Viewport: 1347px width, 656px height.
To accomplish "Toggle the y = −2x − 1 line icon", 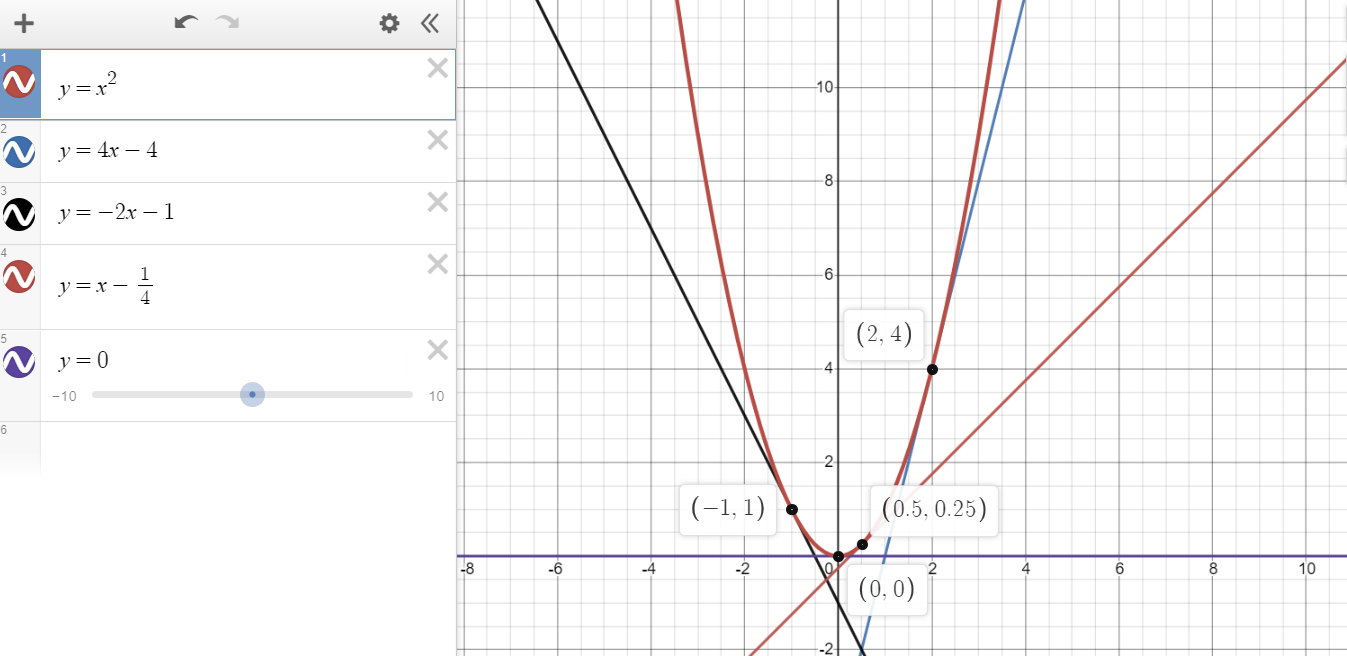I will click(20, 213).
